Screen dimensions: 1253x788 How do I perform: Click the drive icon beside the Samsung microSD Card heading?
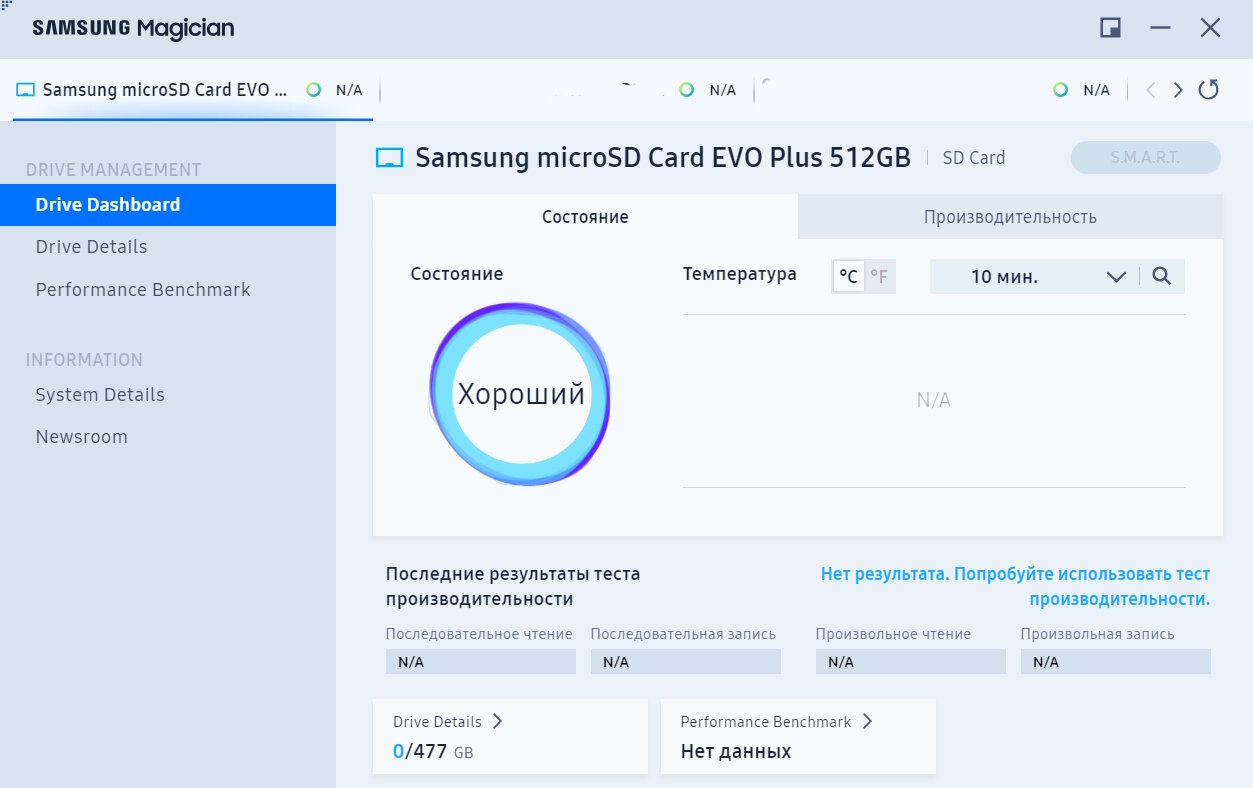click(x=389, y=158)
